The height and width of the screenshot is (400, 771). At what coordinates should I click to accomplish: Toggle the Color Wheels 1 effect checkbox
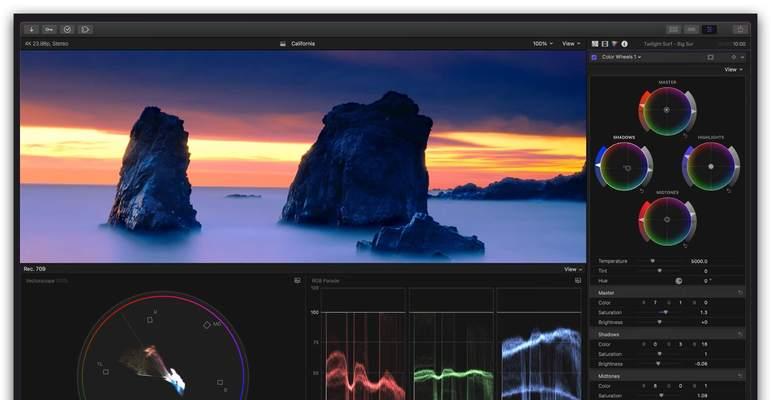[594, 57]
